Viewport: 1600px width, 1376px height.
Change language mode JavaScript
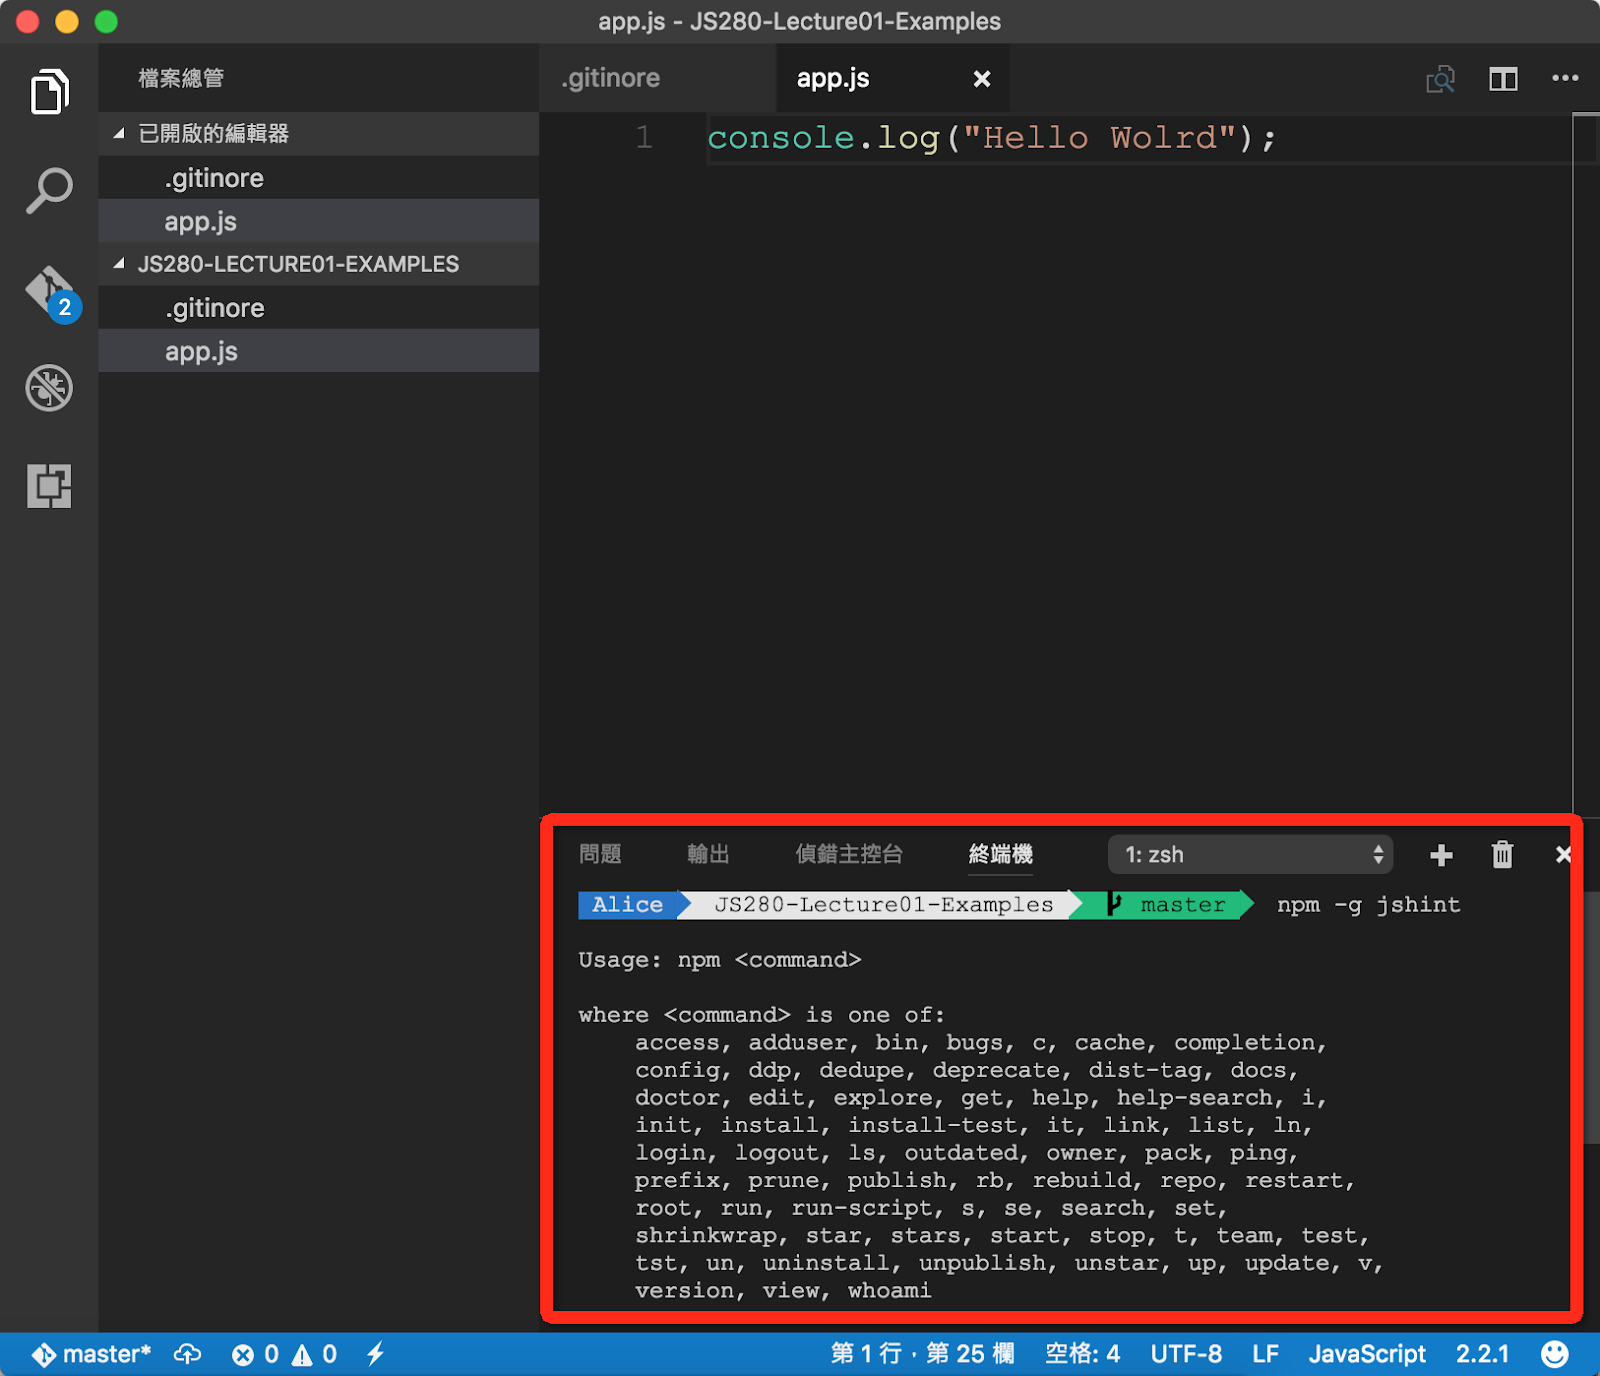(1367, 1354)
